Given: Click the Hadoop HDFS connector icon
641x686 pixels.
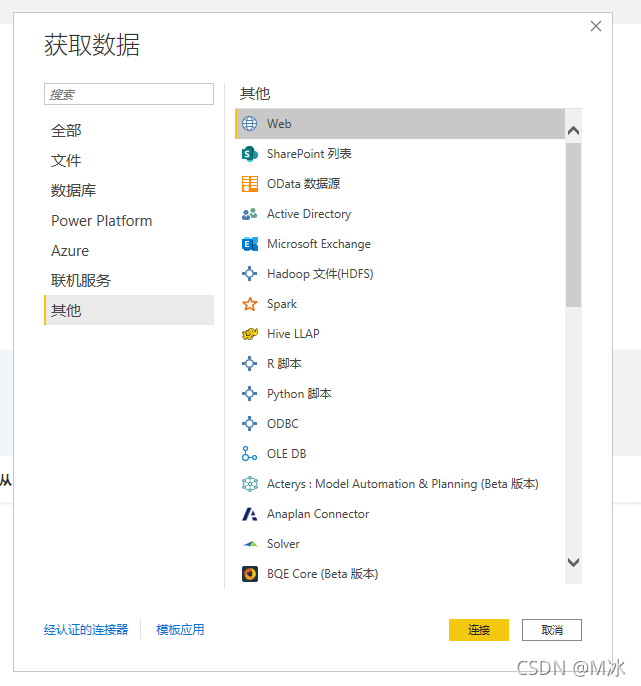Looking at the screenshot, I should tap(250, 274).
